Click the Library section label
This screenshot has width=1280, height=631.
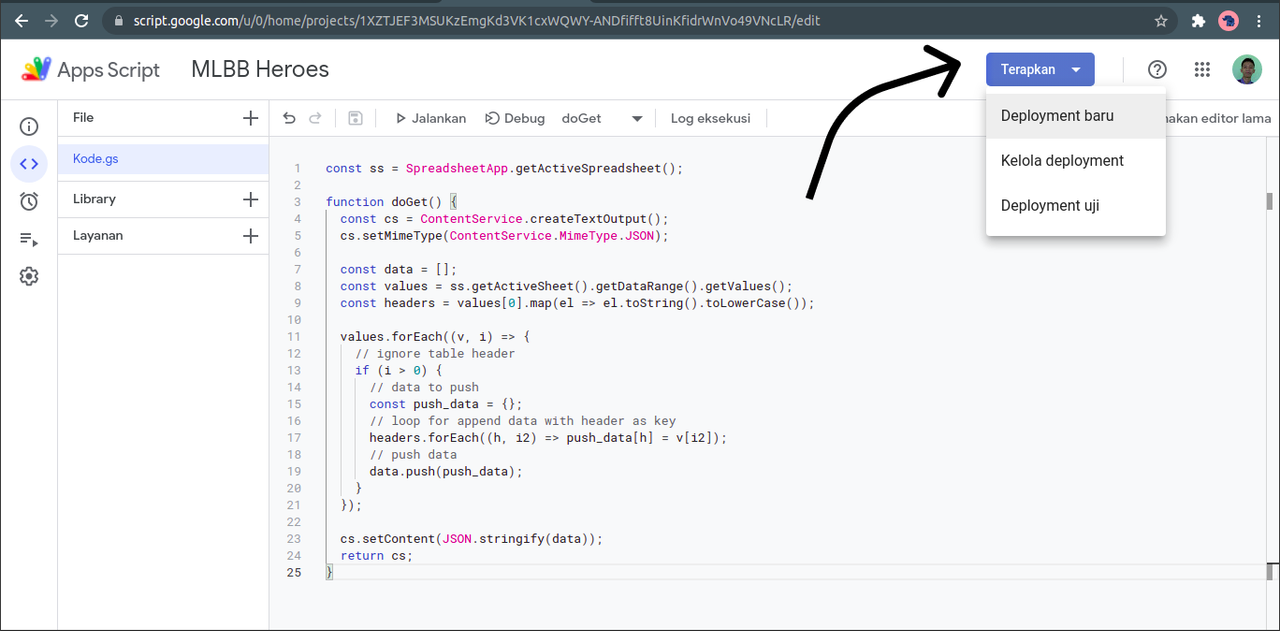pyautogui.click(x=94, y=199)
